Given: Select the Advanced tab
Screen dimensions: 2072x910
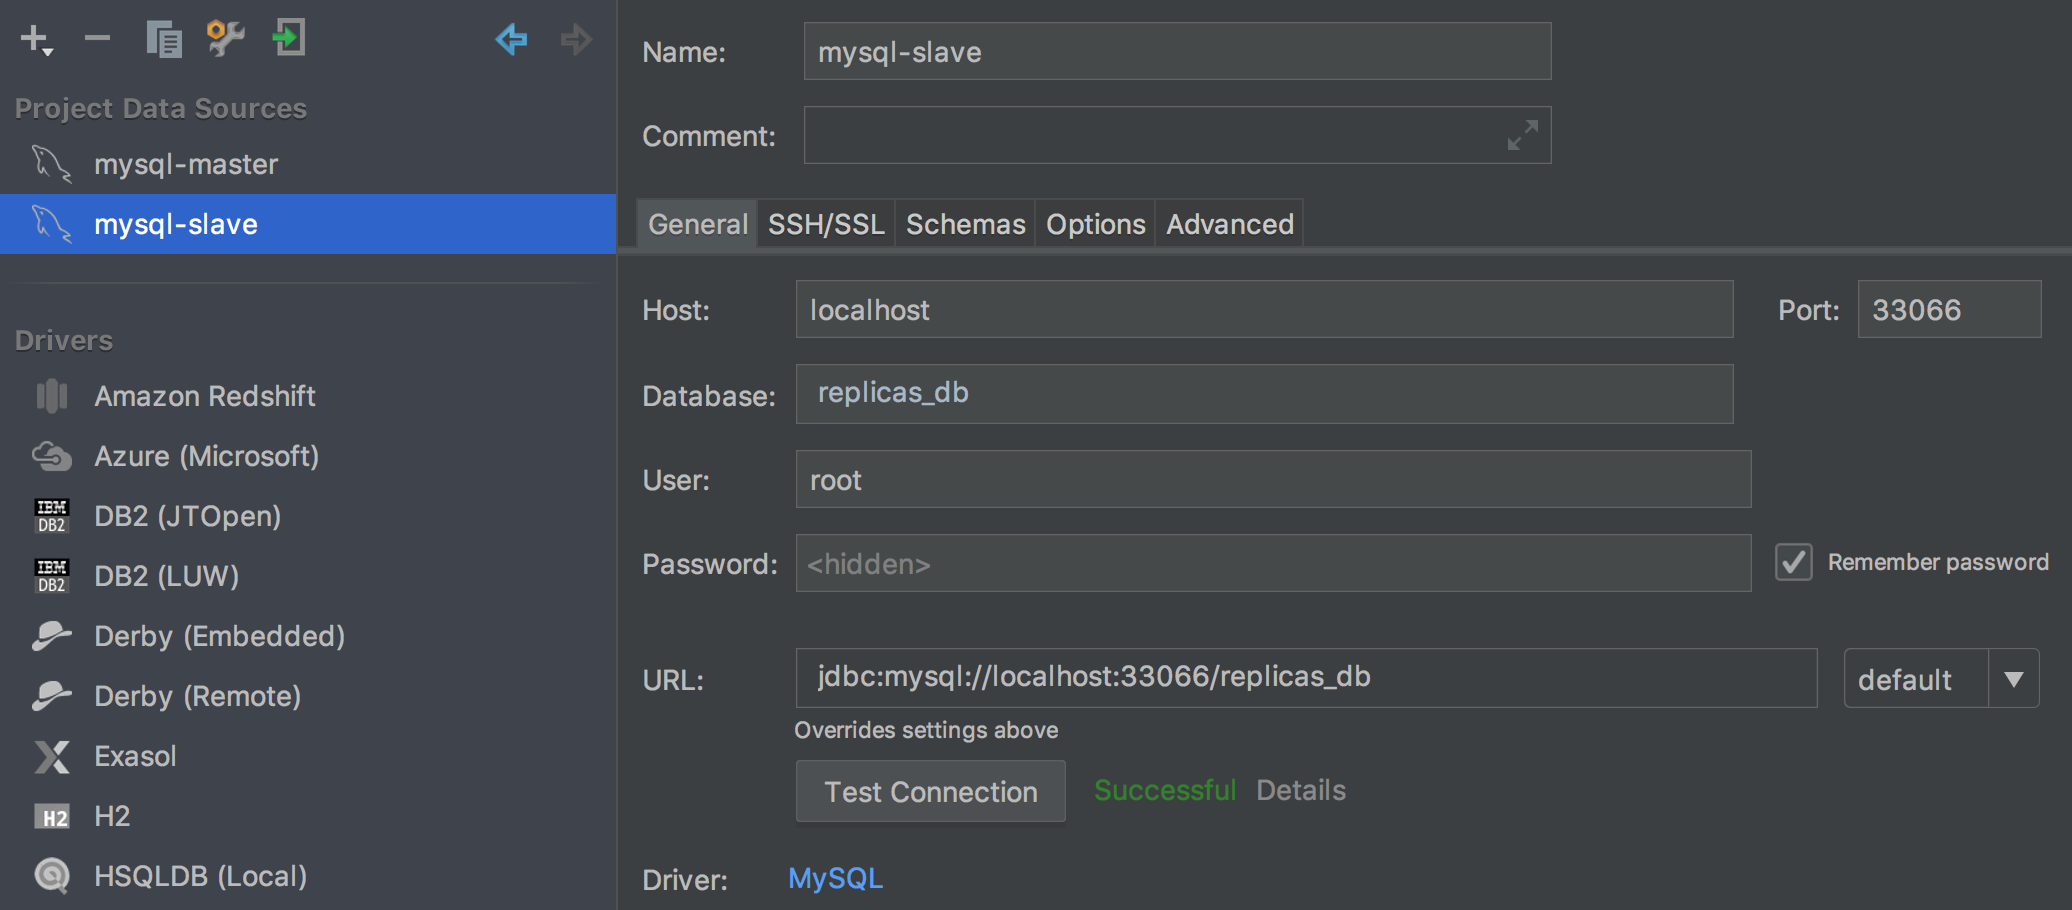Looking at the screenshot, I should (x=1229, y=224).
